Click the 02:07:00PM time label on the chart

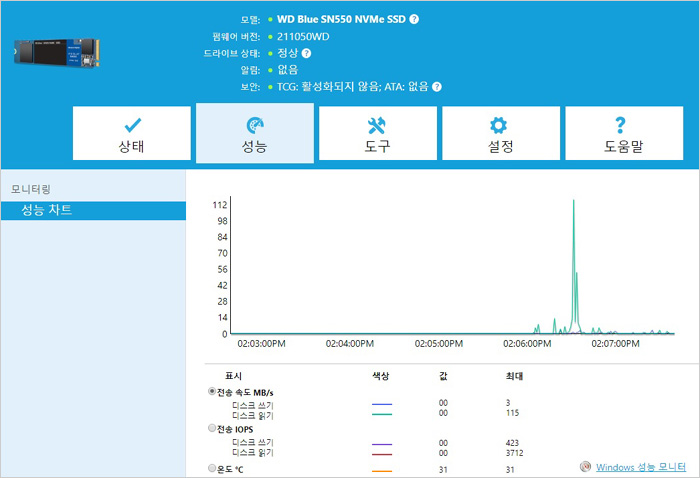click(615, 344)
